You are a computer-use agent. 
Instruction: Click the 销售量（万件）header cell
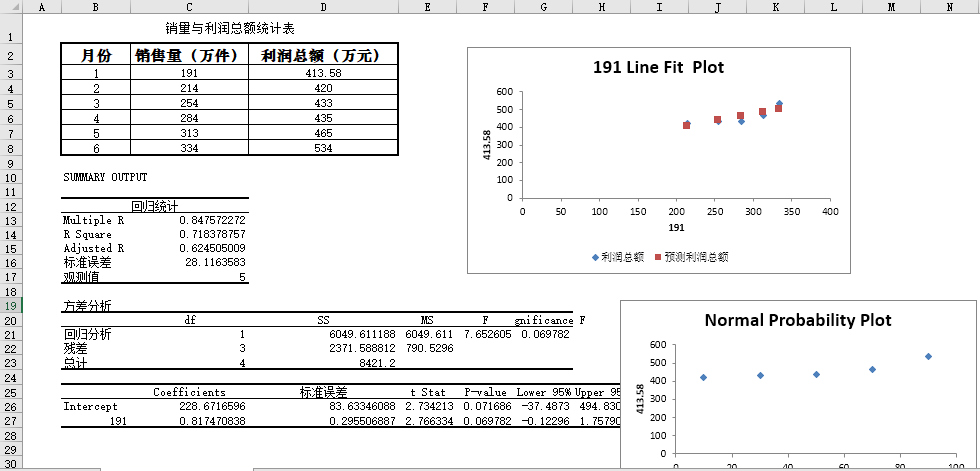(189, 55)
